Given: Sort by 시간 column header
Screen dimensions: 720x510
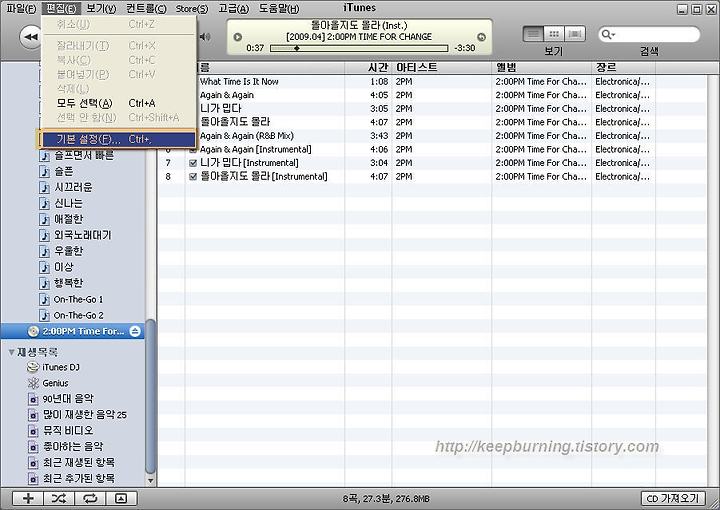Looking at the screenshot, I should click(x=368, y=67).
